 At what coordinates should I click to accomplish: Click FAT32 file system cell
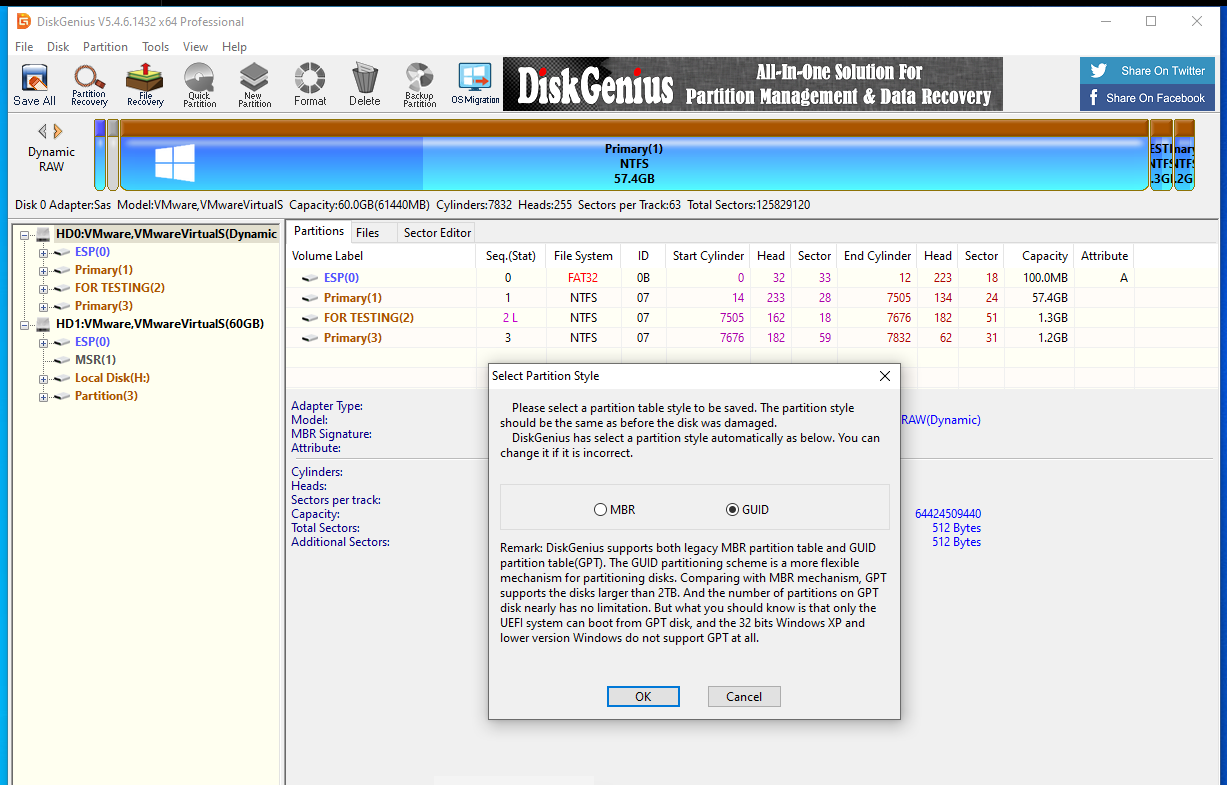coord(584,278)
